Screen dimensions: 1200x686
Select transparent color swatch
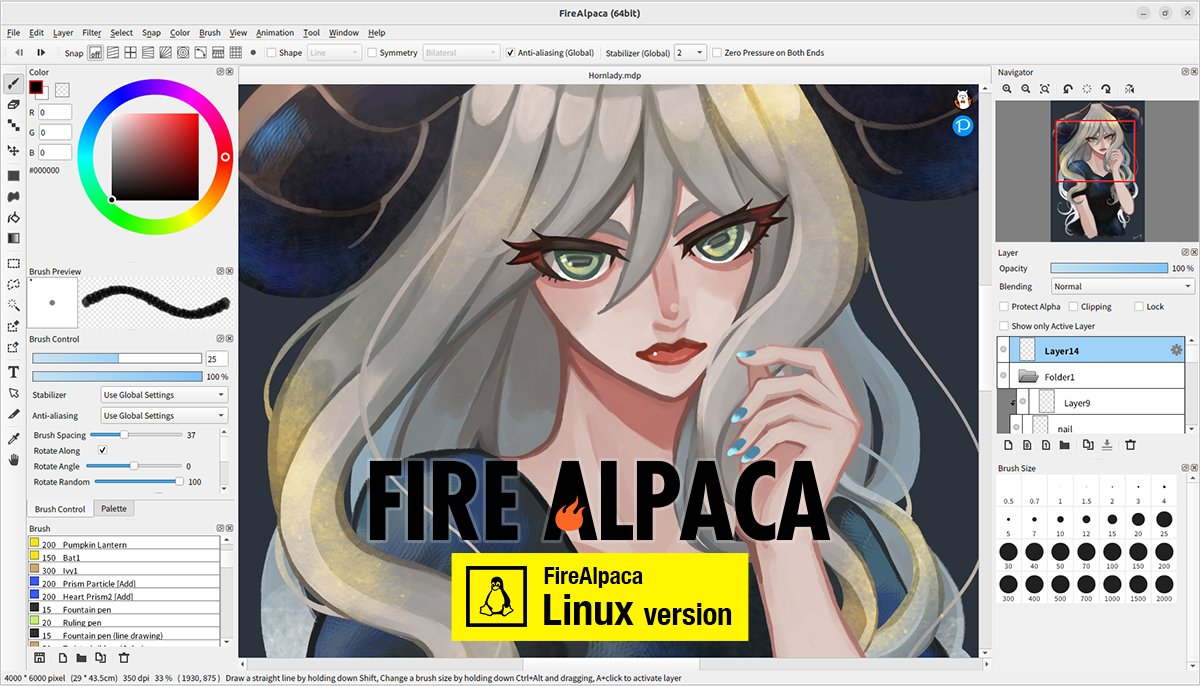click(x=62, y=89)
